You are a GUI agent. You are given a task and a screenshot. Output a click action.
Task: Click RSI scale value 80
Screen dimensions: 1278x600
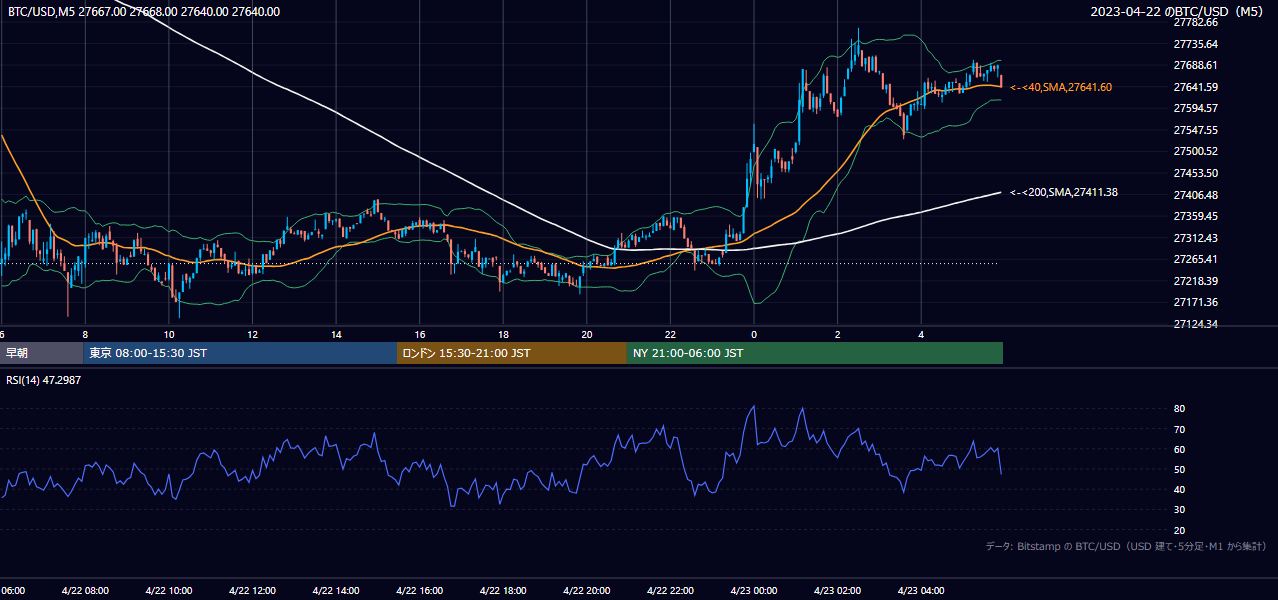click(x=1179, y=409)
